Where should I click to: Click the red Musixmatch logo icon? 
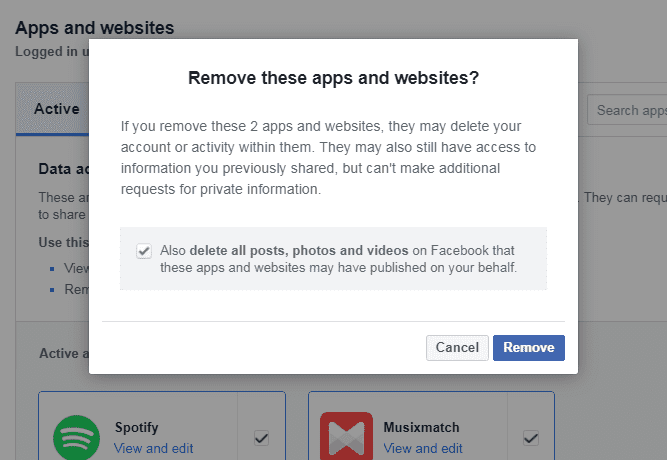point(346,436)
